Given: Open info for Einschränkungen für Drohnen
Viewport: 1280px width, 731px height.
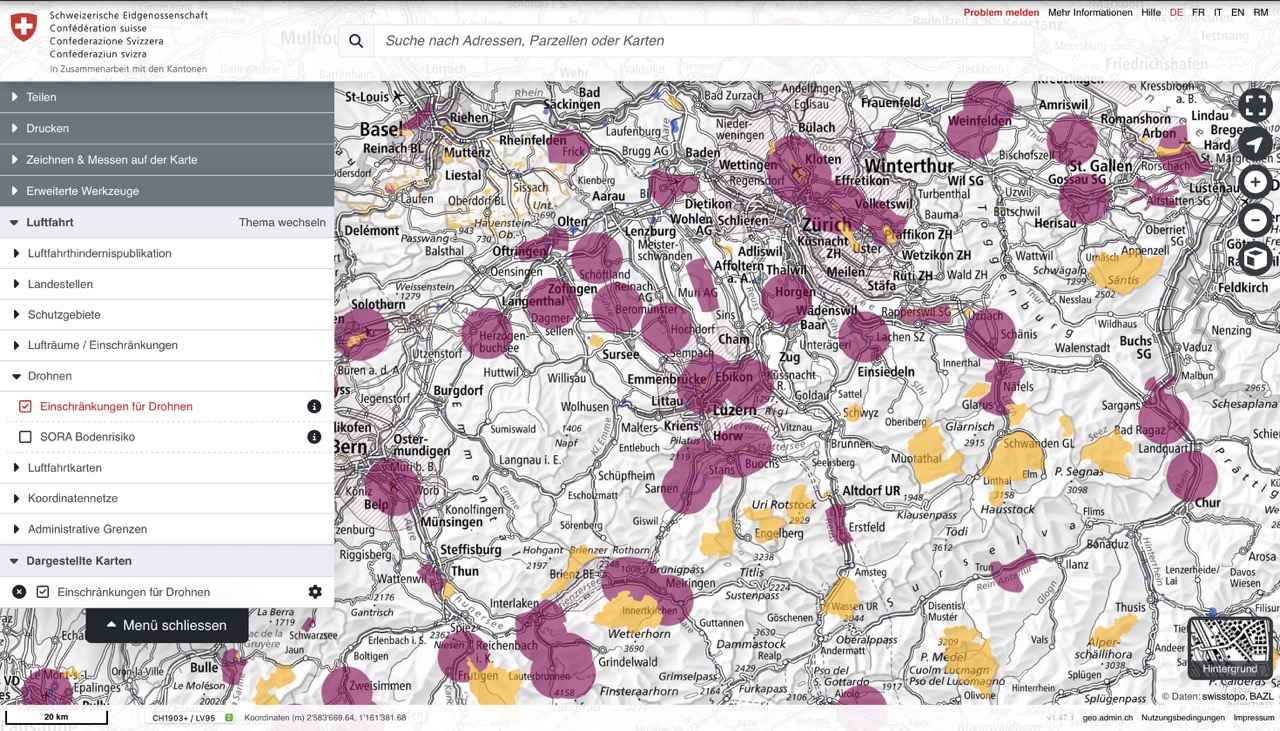Looking at the screenshot, I should coord(314,406).
